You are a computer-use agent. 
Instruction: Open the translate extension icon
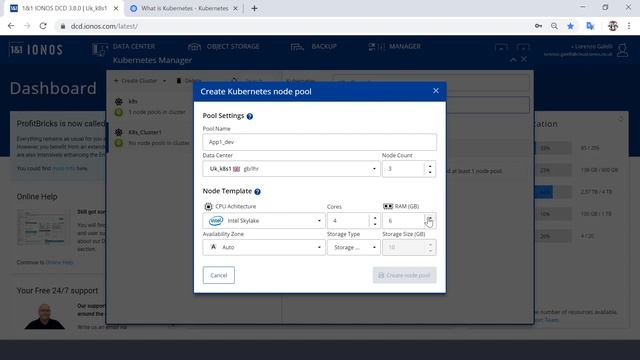tap(590, 26)
